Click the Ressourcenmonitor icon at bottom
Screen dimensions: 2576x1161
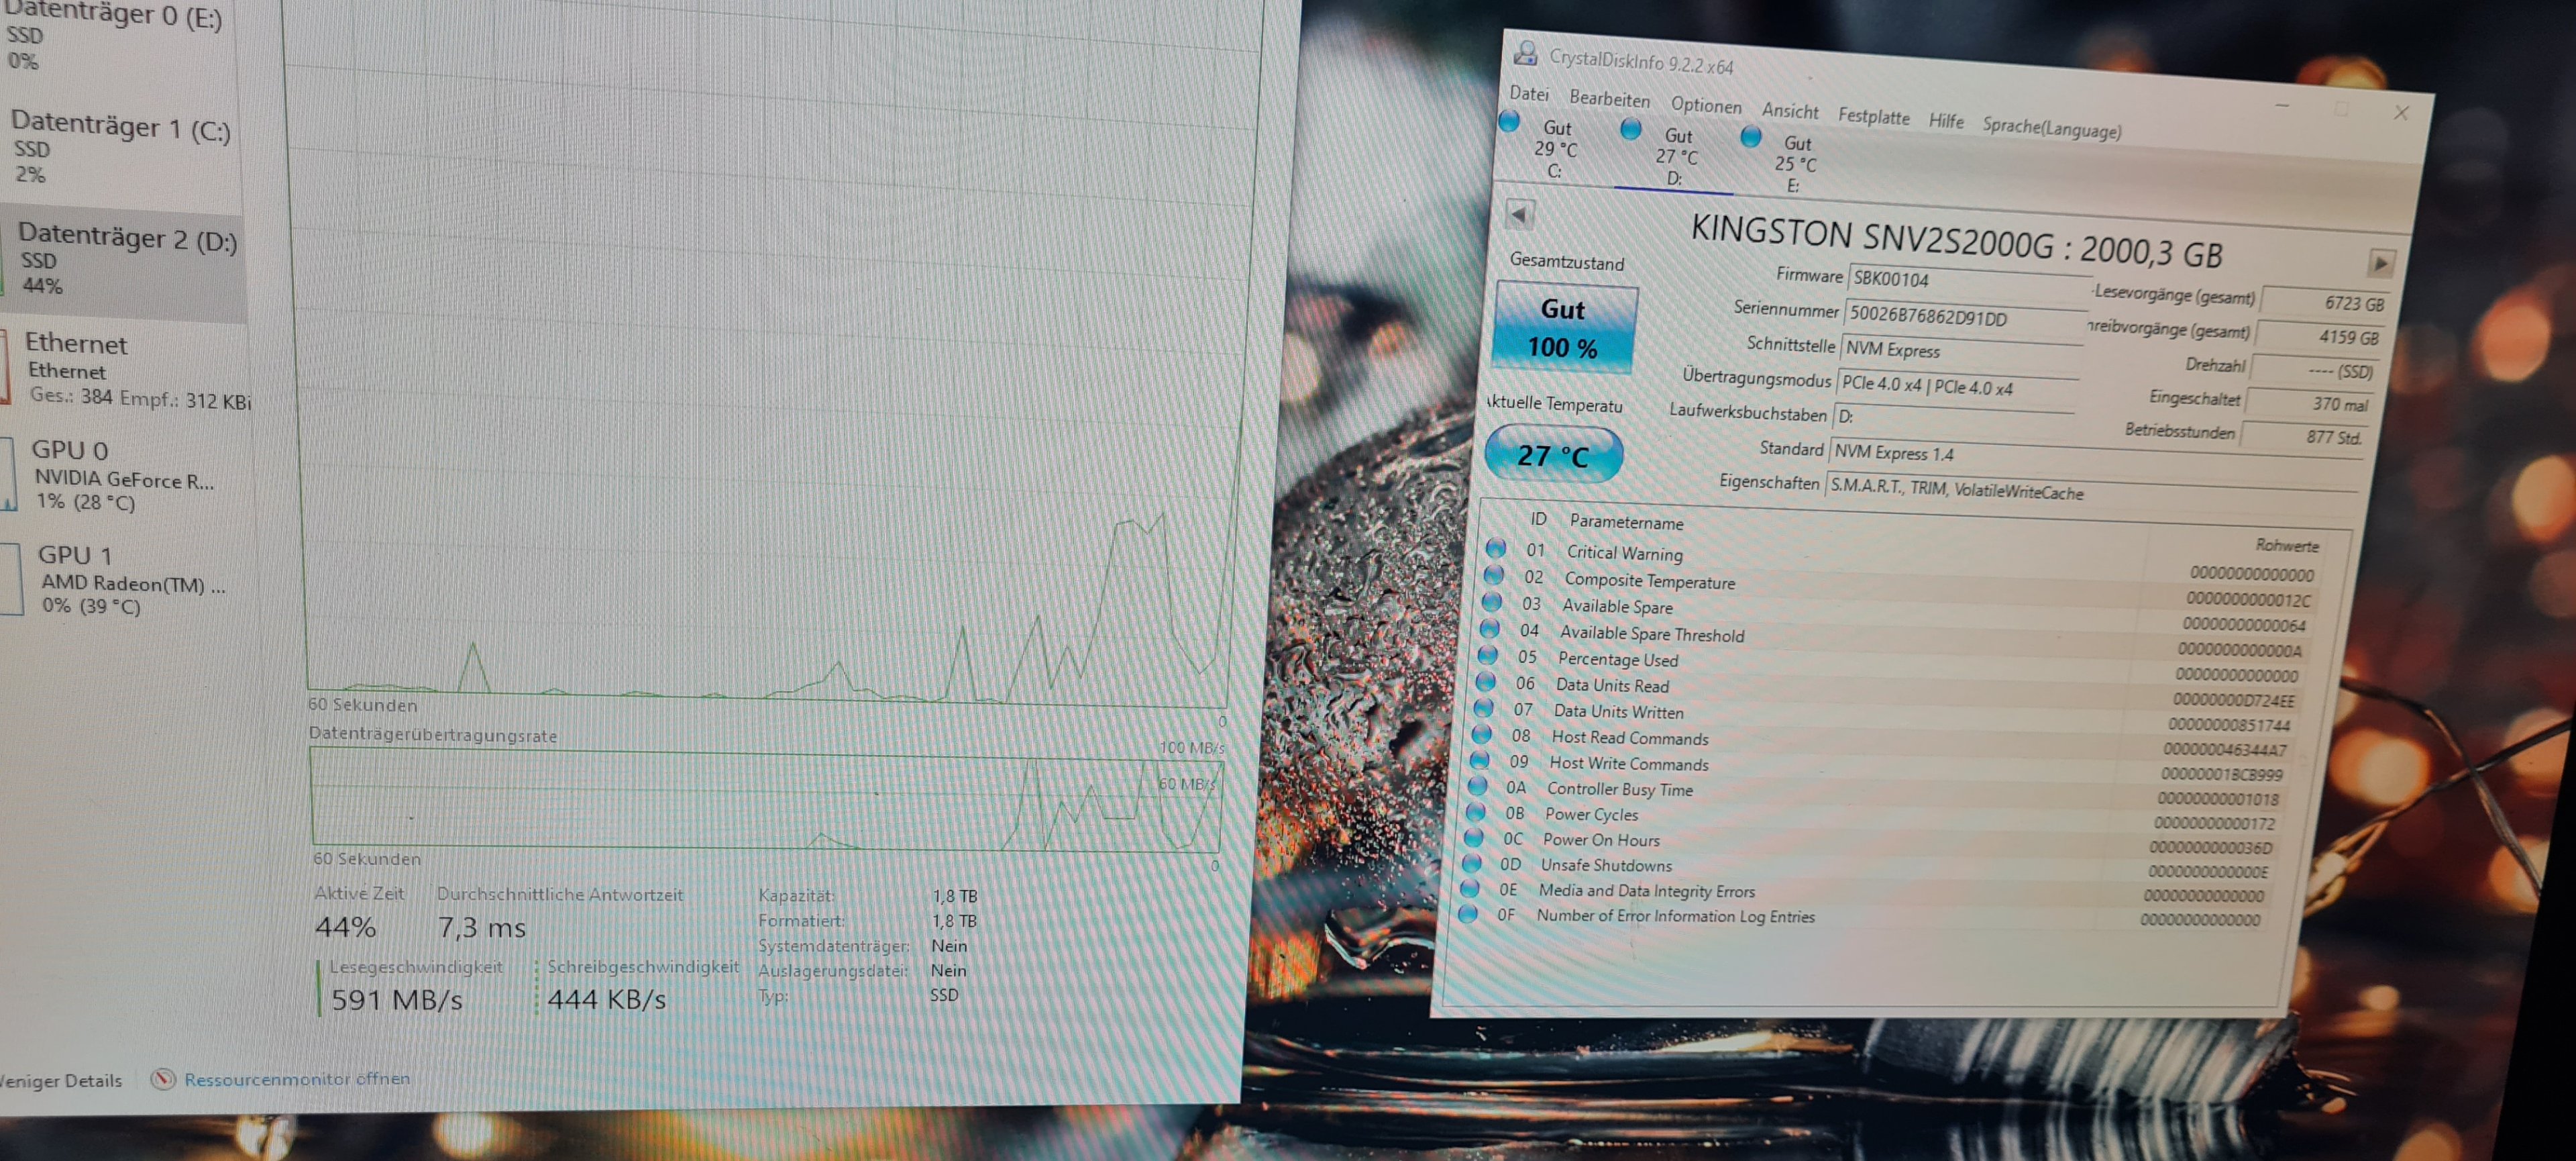tap(164, 1079)
